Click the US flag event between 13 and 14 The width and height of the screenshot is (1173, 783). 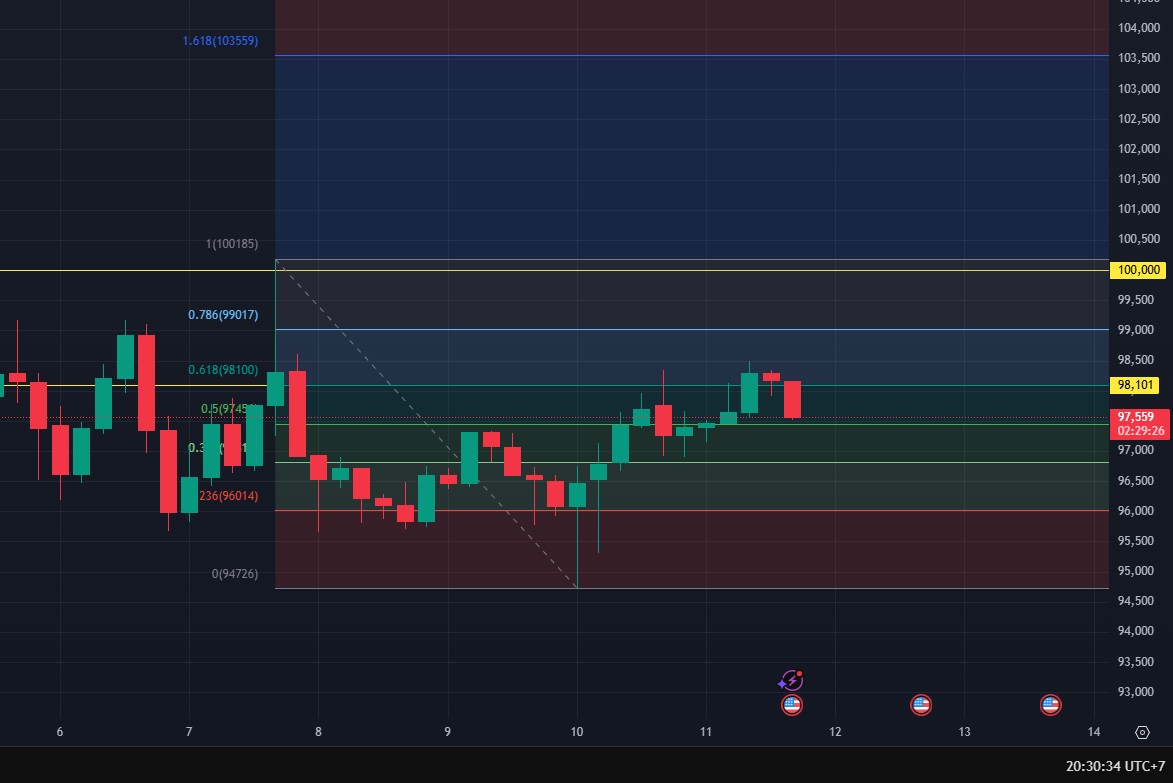[x=1050, y=705]
